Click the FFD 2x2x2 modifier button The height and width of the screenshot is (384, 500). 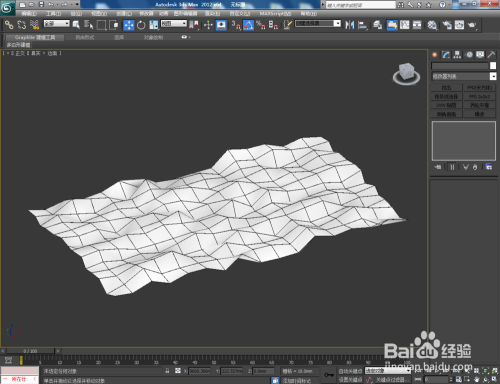point(480,96)
